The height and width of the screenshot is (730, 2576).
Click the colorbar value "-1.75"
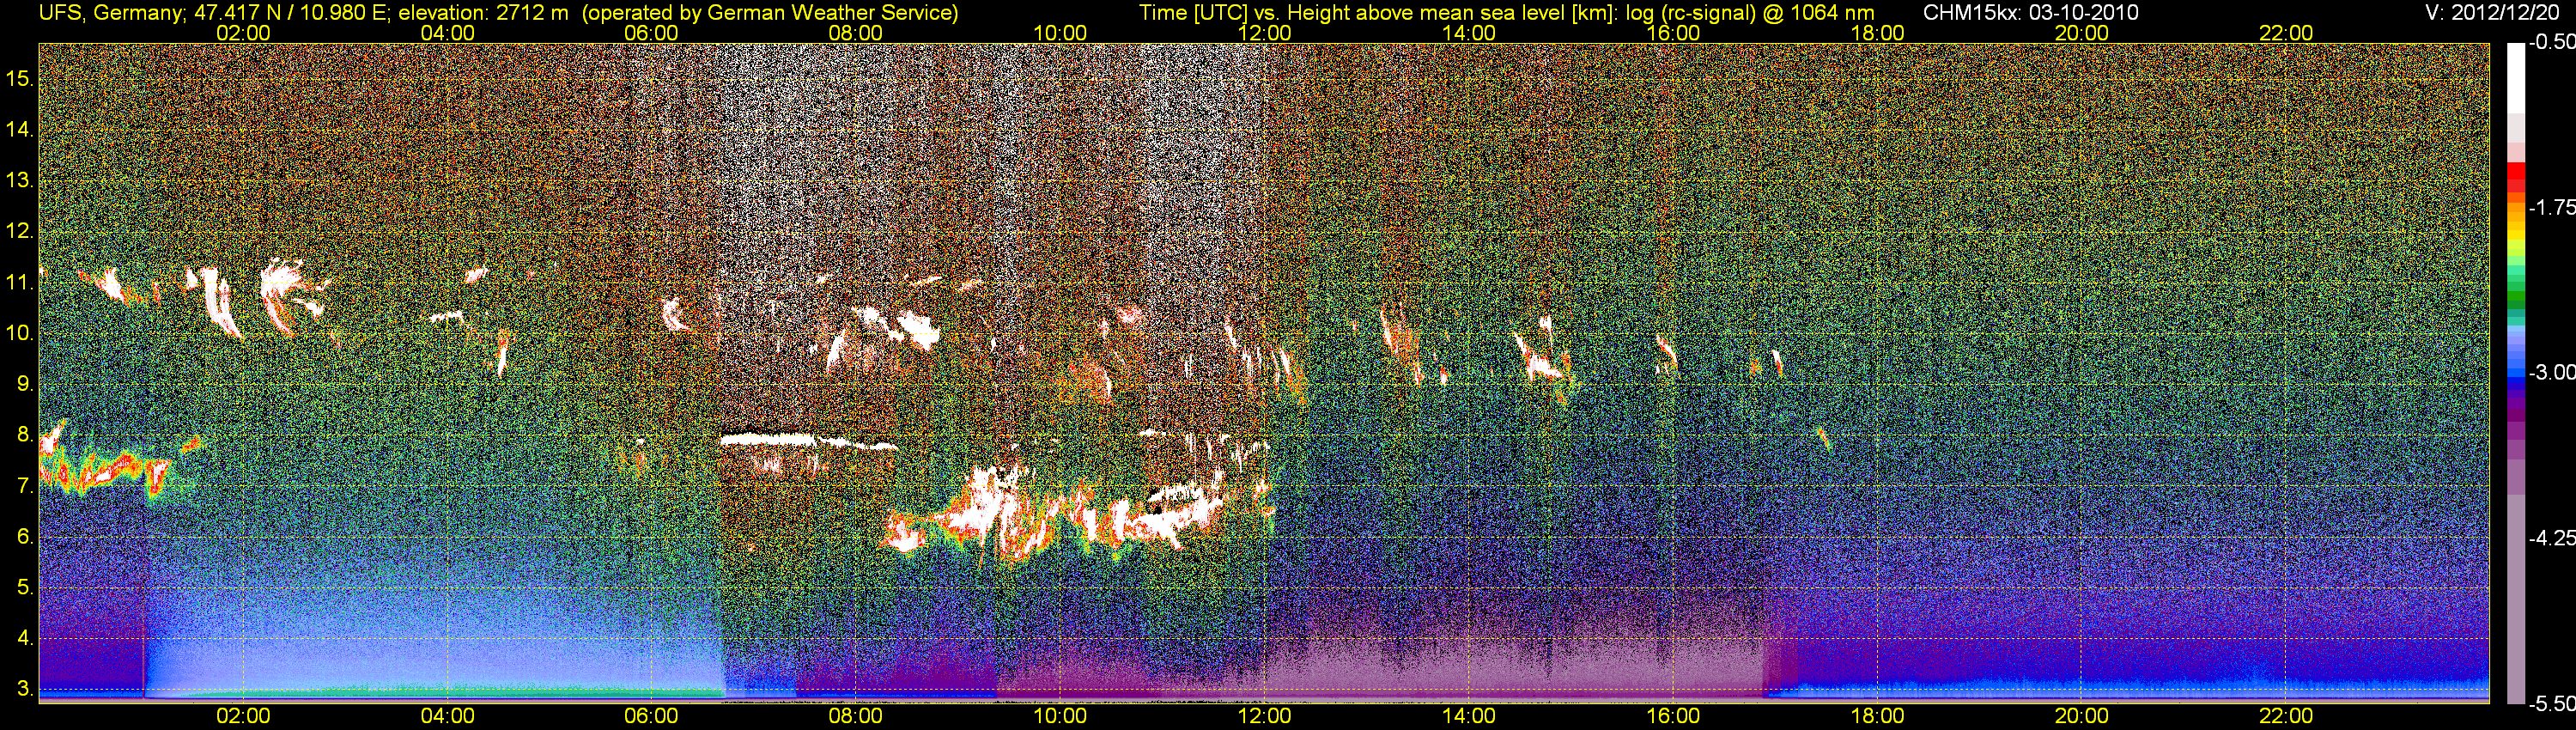pyautogui.click(x=2551, y=207)
